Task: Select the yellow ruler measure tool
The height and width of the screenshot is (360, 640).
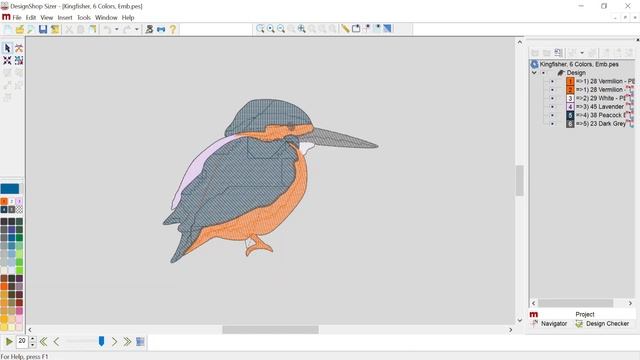Action: click(345, 29)
